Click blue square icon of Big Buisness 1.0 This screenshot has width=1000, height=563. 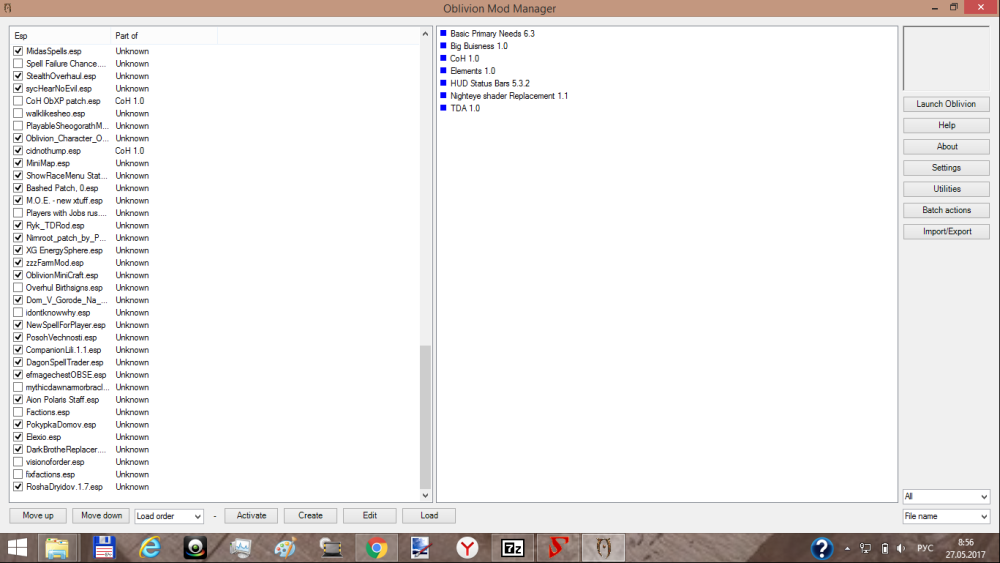coord(443,46)
